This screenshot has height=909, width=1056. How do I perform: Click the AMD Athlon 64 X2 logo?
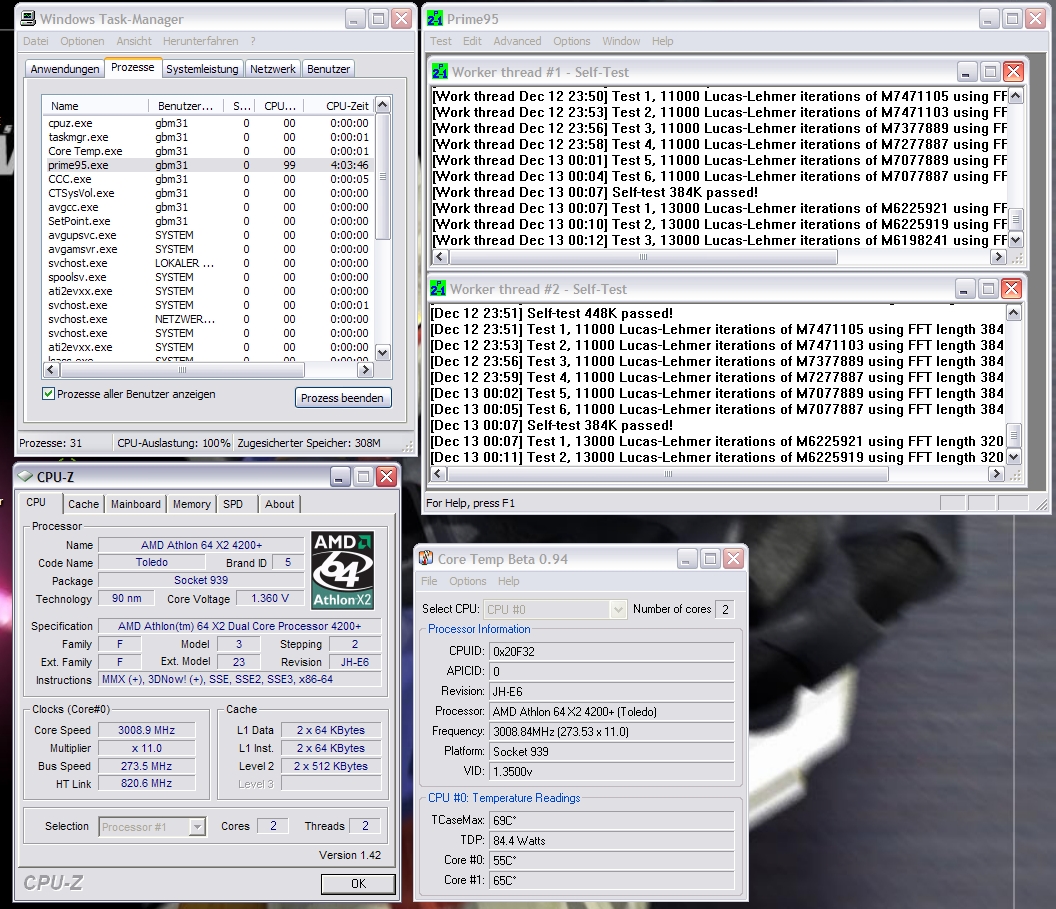[x=342, y=570]
